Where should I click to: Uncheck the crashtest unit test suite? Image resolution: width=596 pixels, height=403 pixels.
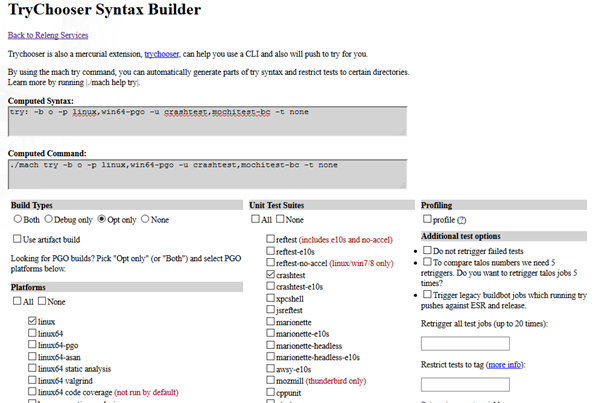[x=270, y=274]
